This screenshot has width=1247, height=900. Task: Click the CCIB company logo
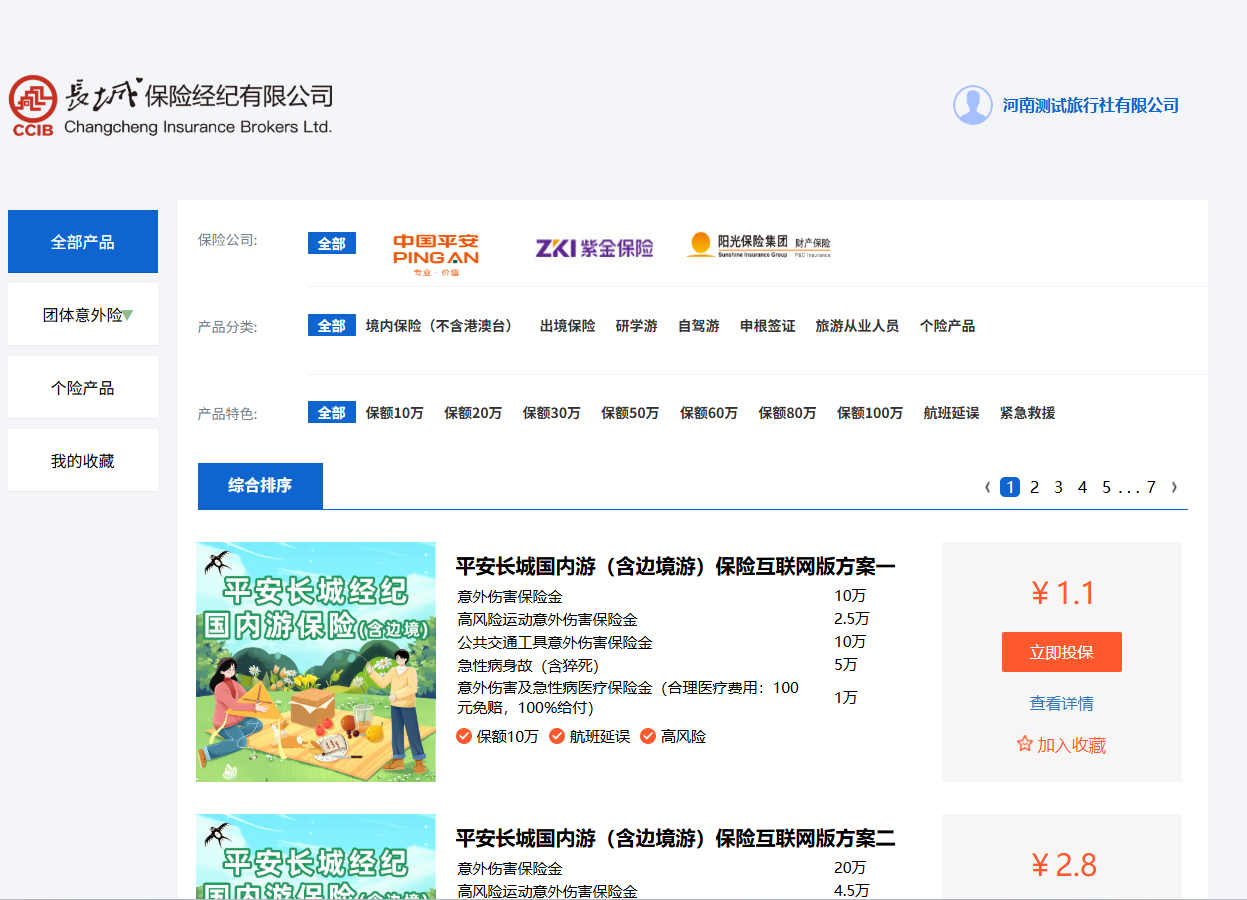(34, 105)
